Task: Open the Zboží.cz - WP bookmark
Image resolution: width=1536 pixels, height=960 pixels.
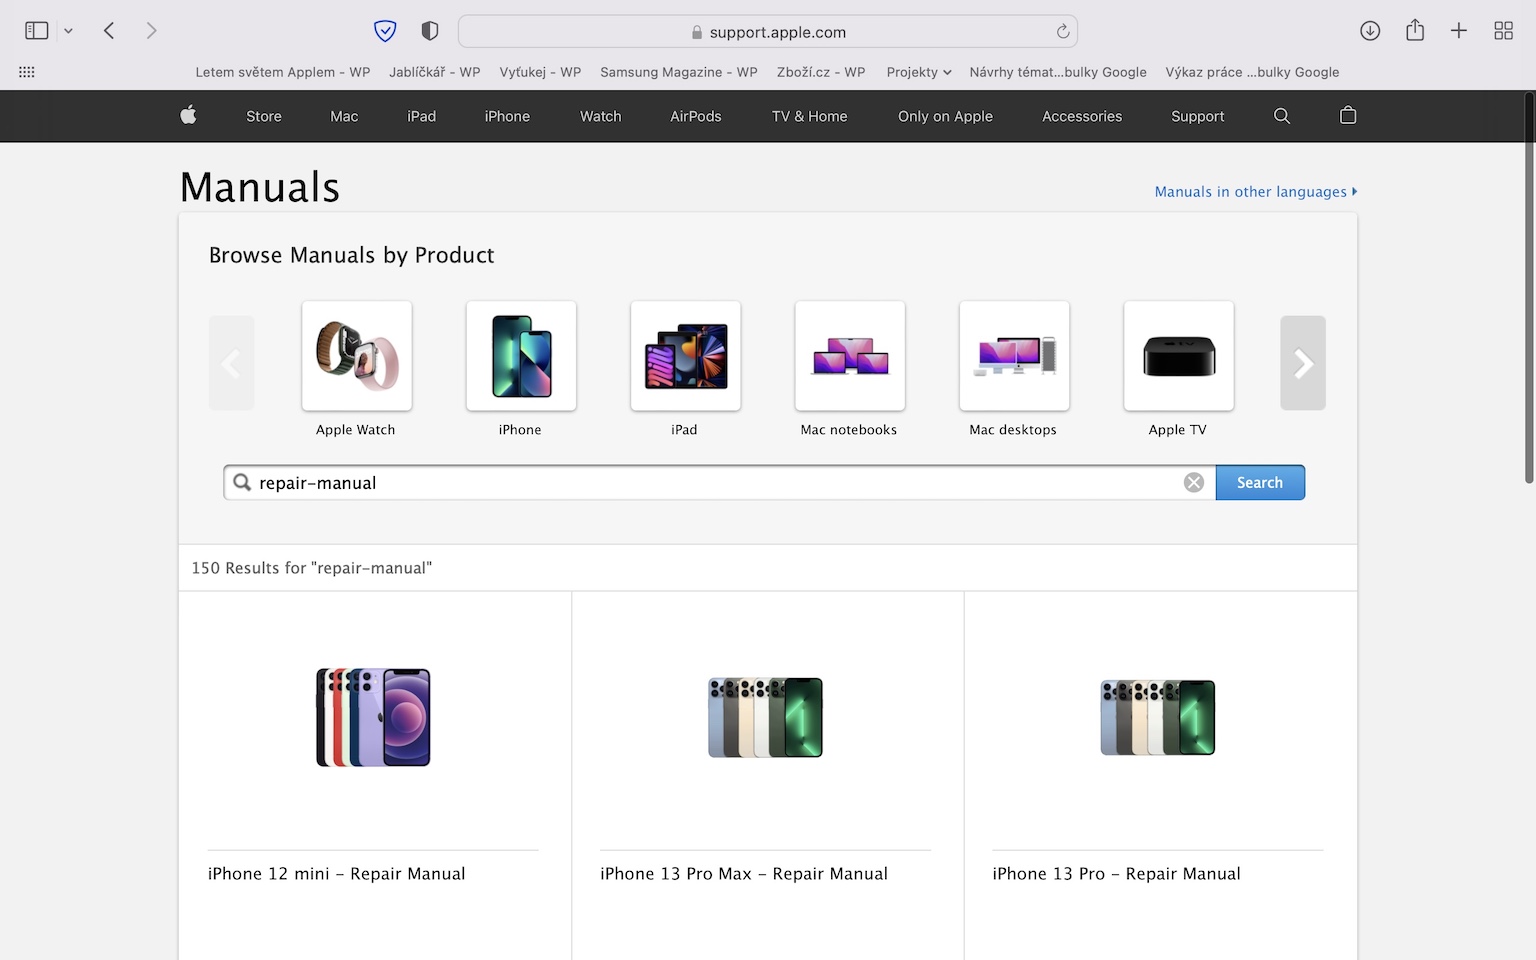Action: point(821,72)
